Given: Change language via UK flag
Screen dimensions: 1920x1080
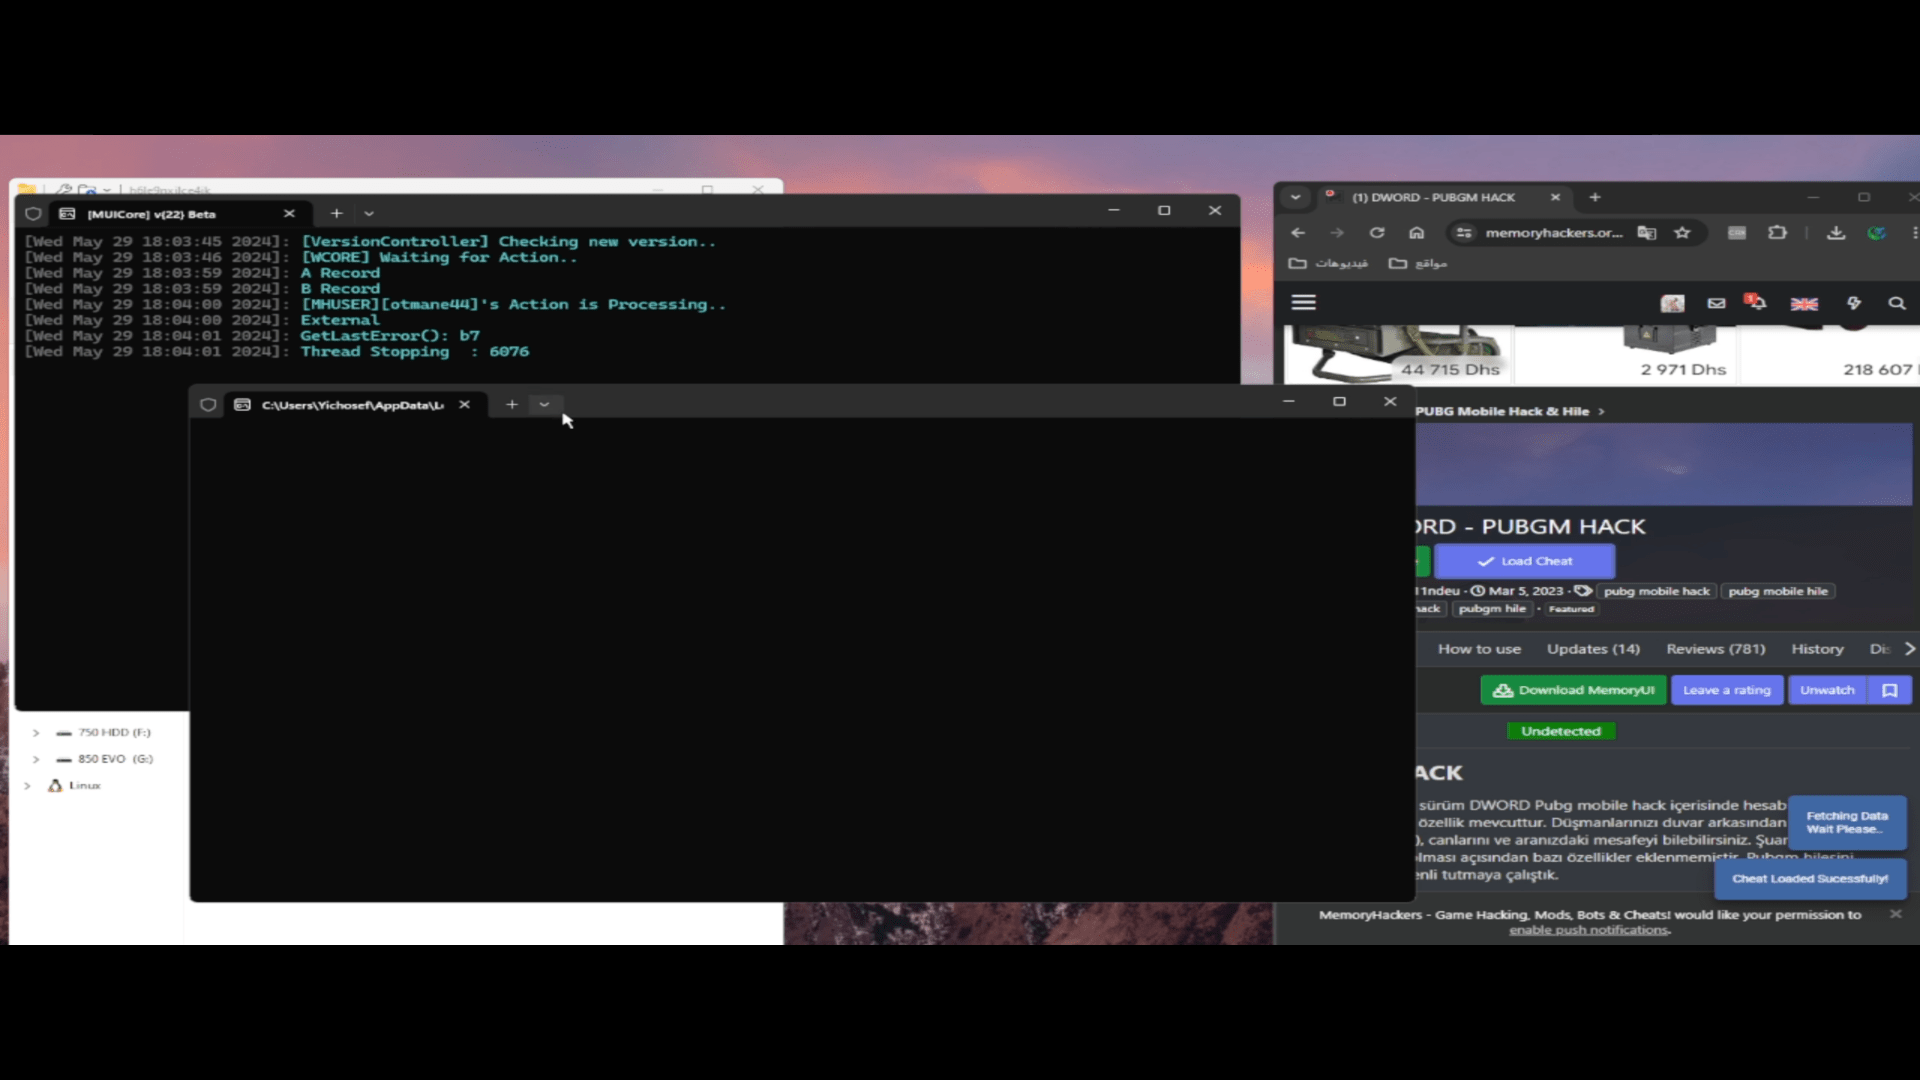Looking at the screenshot, I should [1804, 303].
